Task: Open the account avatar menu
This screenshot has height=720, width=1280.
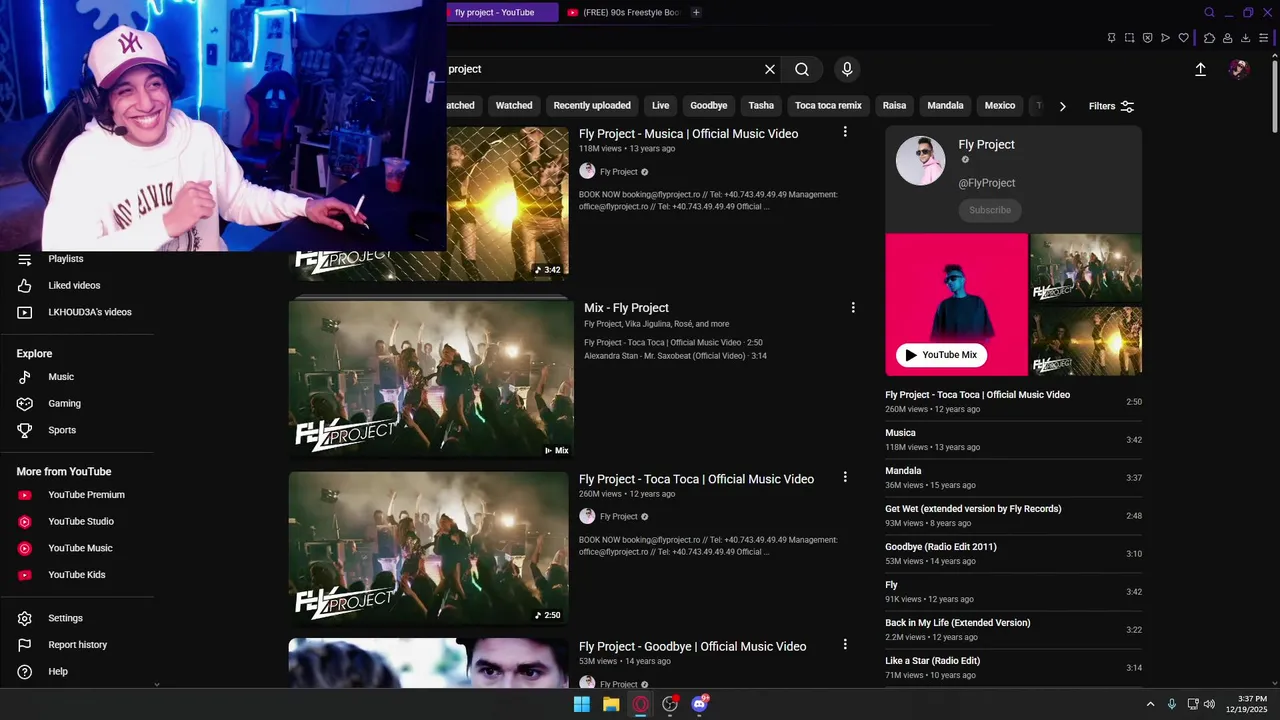Action: pos(1239,69)
